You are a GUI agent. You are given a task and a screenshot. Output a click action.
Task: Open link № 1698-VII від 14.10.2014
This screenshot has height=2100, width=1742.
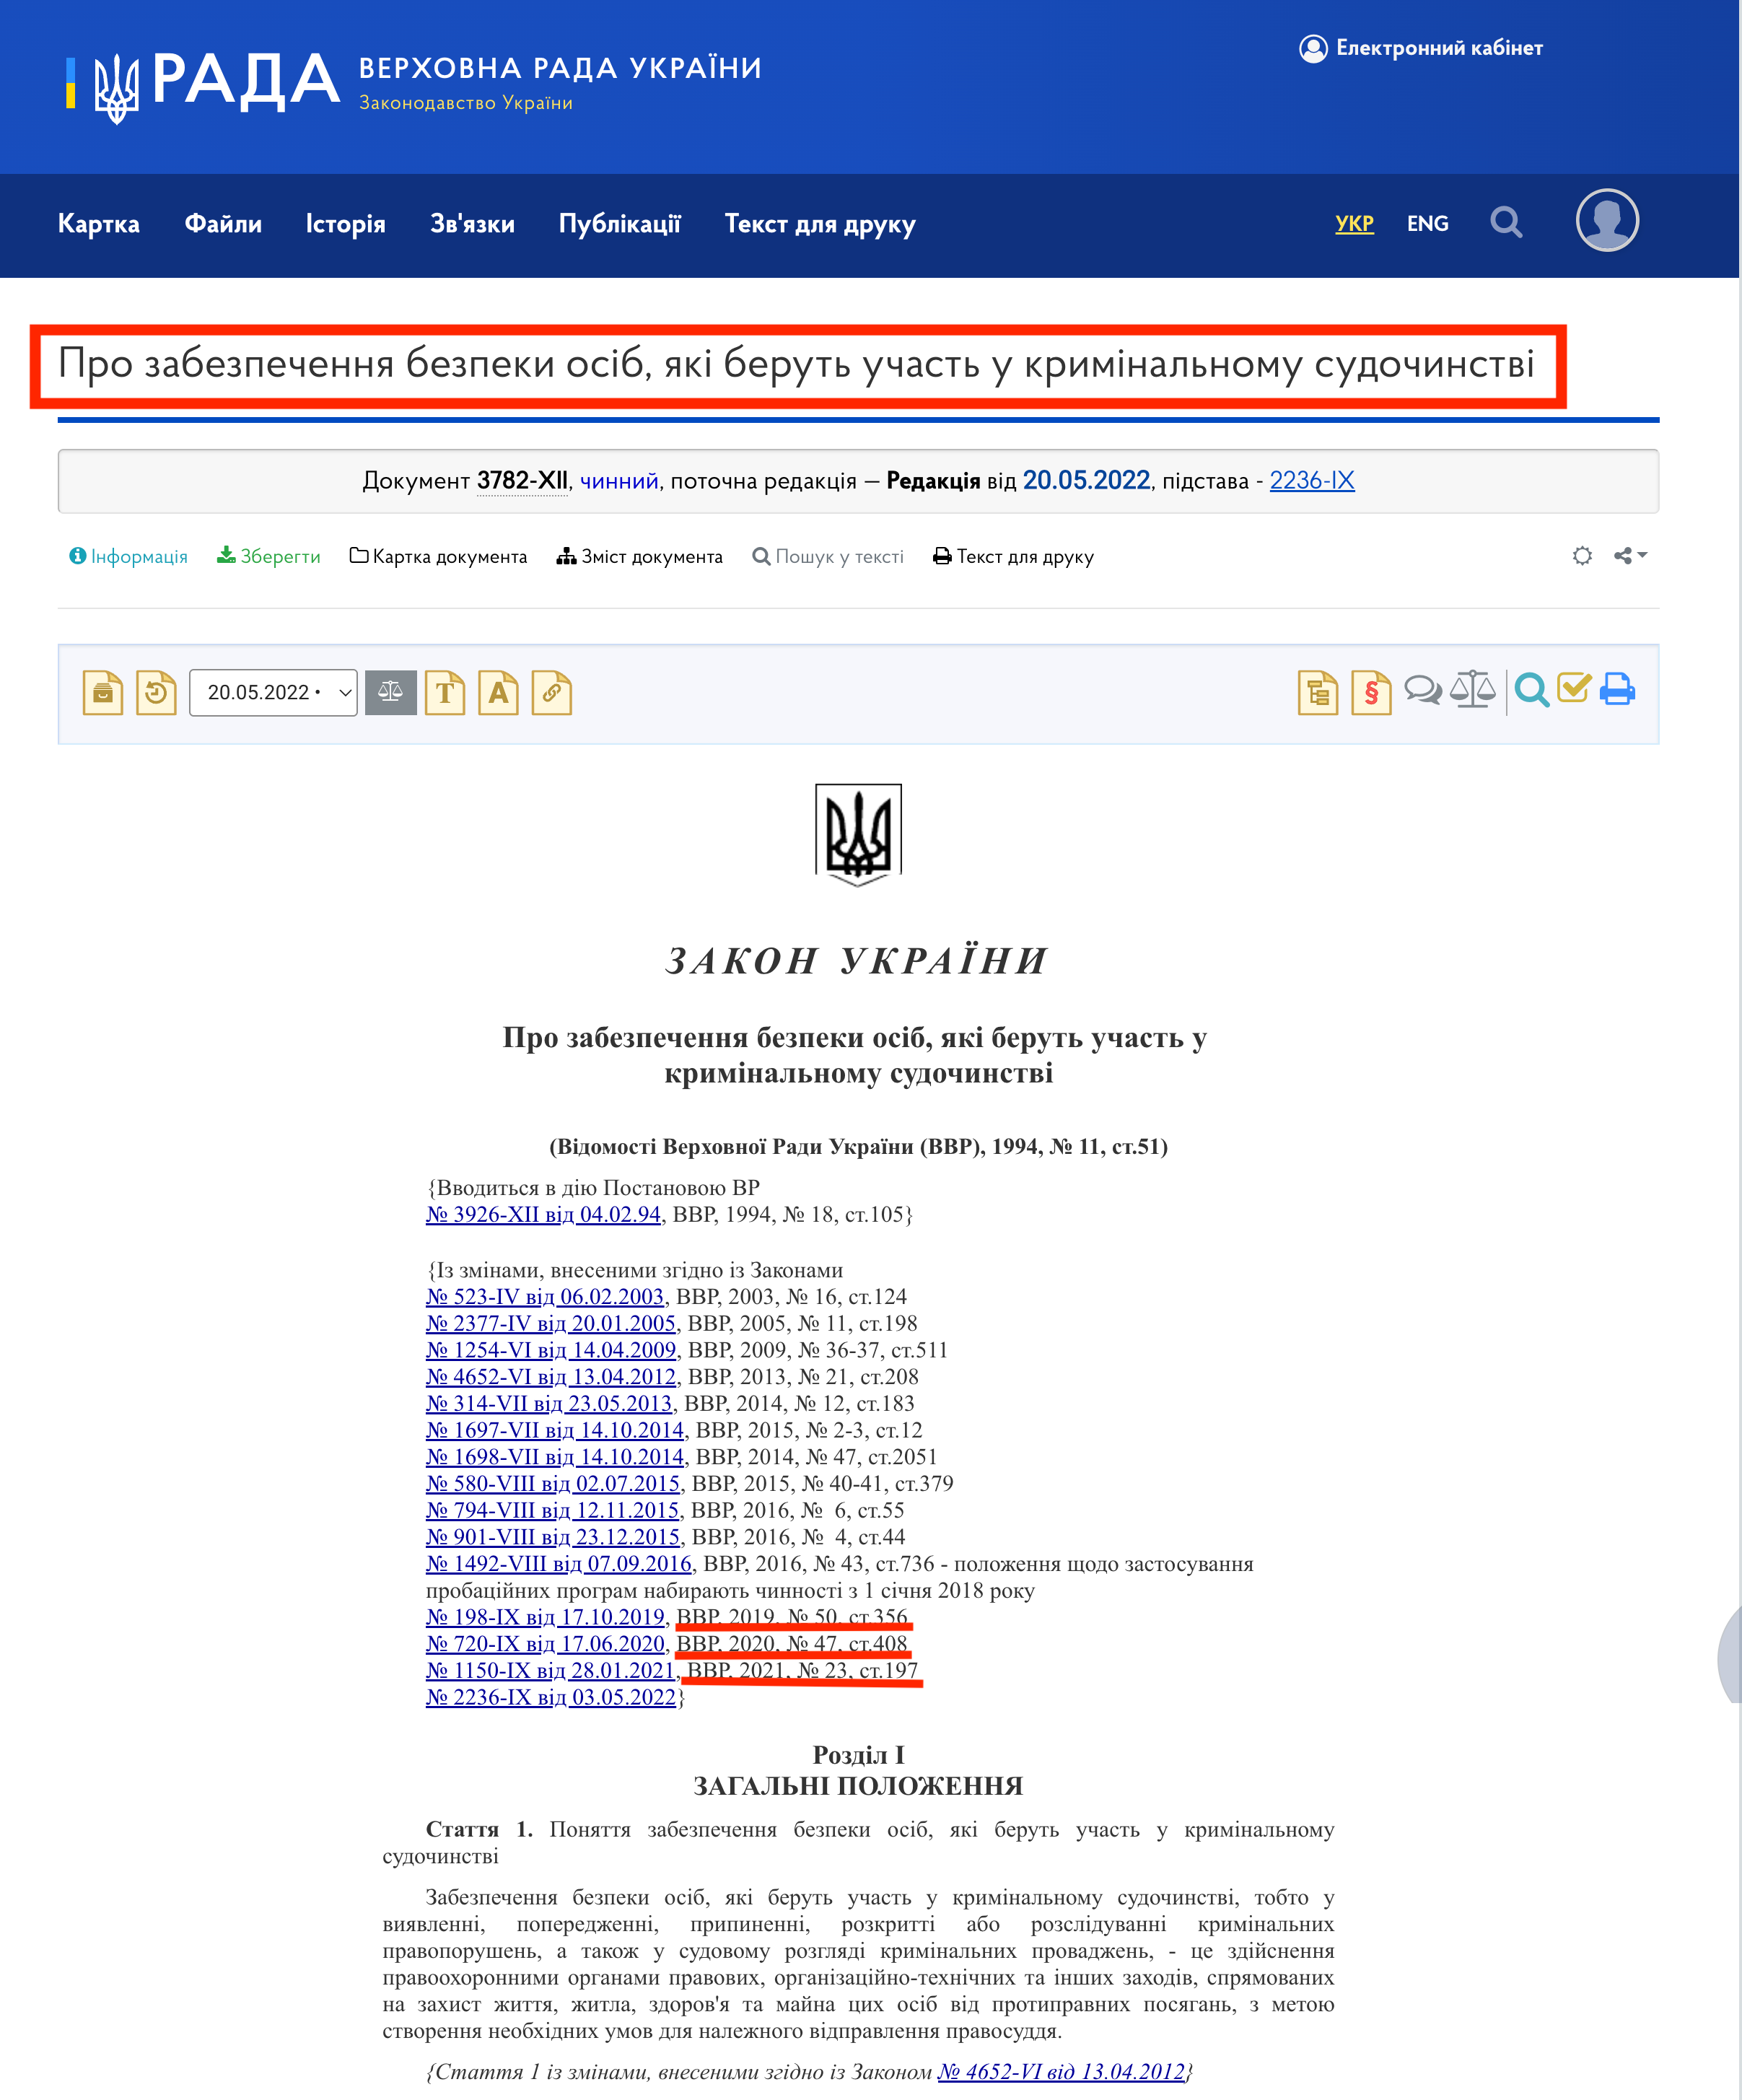pos(555,1456)
